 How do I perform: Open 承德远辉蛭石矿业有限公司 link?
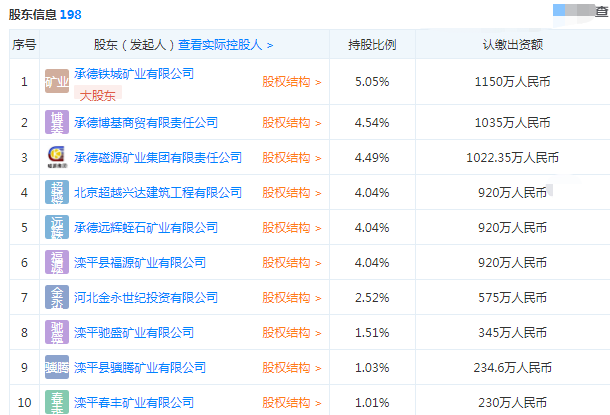pos(146,228)
